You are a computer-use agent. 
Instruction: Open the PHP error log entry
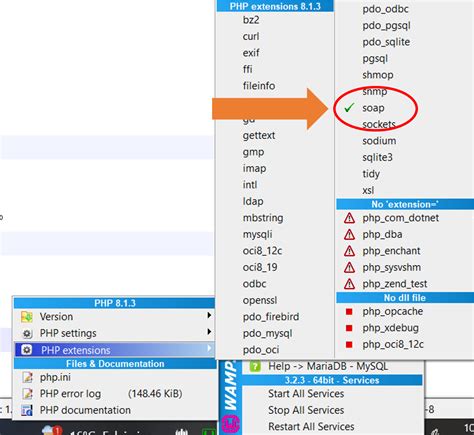click(114, 394)
